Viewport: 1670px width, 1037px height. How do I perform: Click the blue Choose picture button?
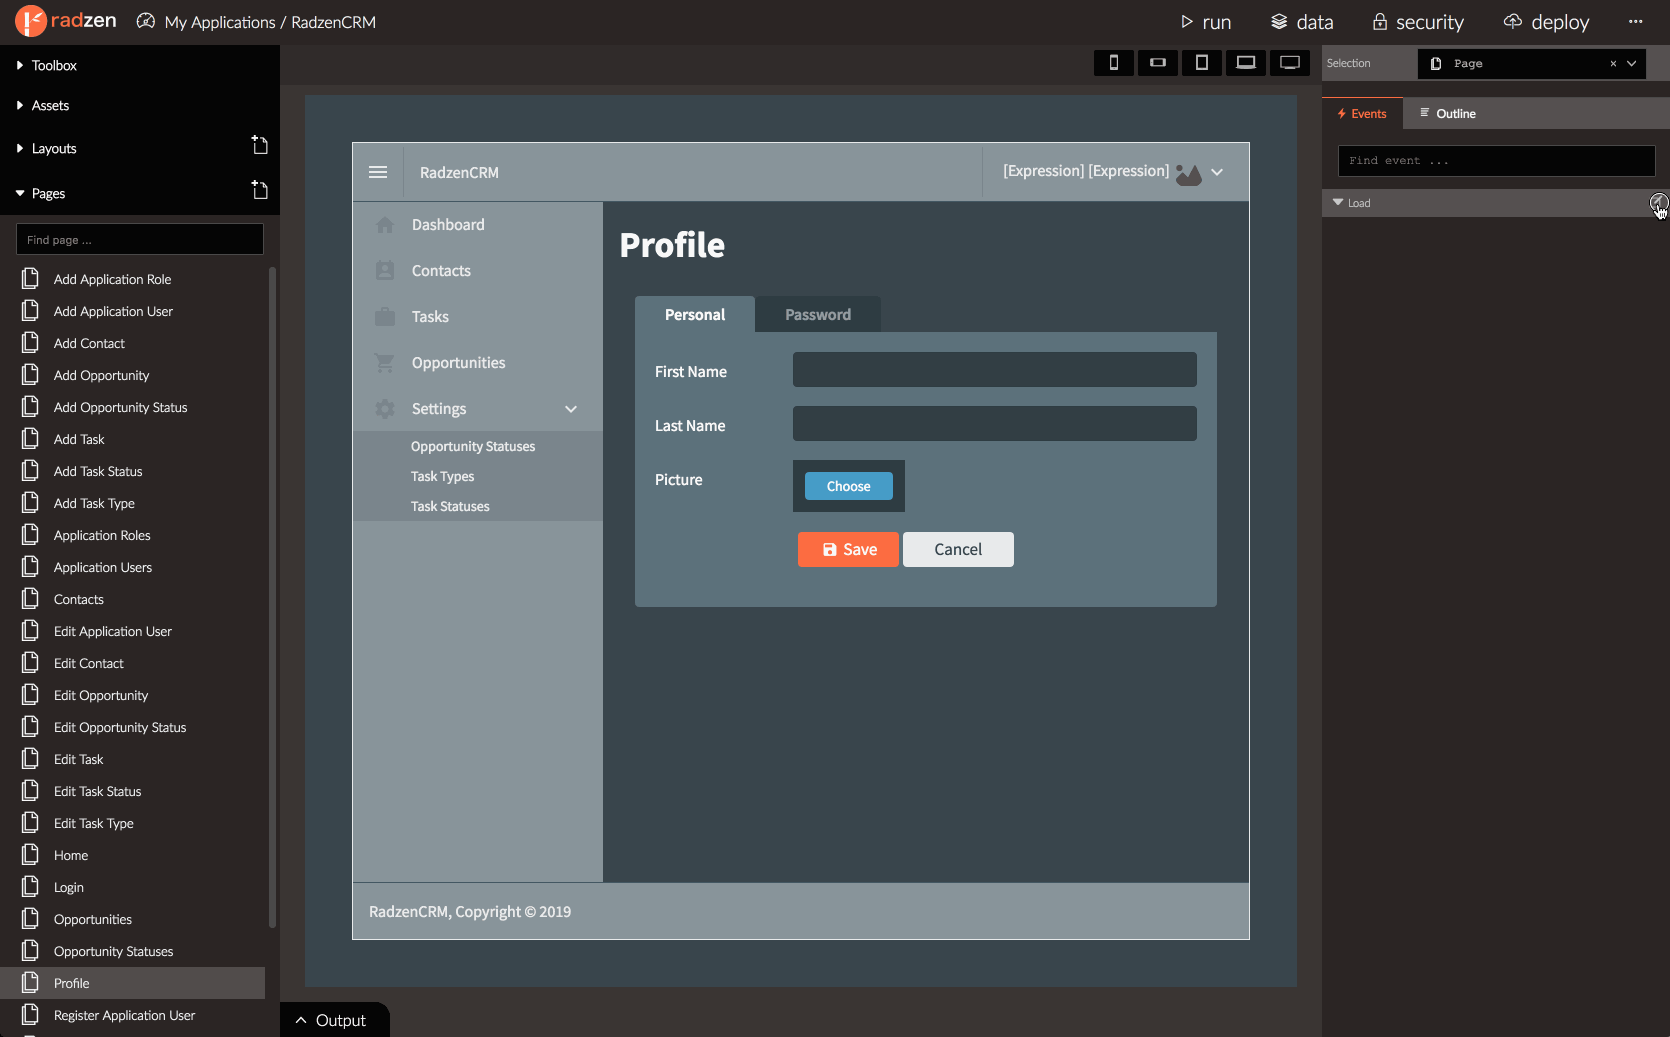pyautogui.click(x=849, y=486)
